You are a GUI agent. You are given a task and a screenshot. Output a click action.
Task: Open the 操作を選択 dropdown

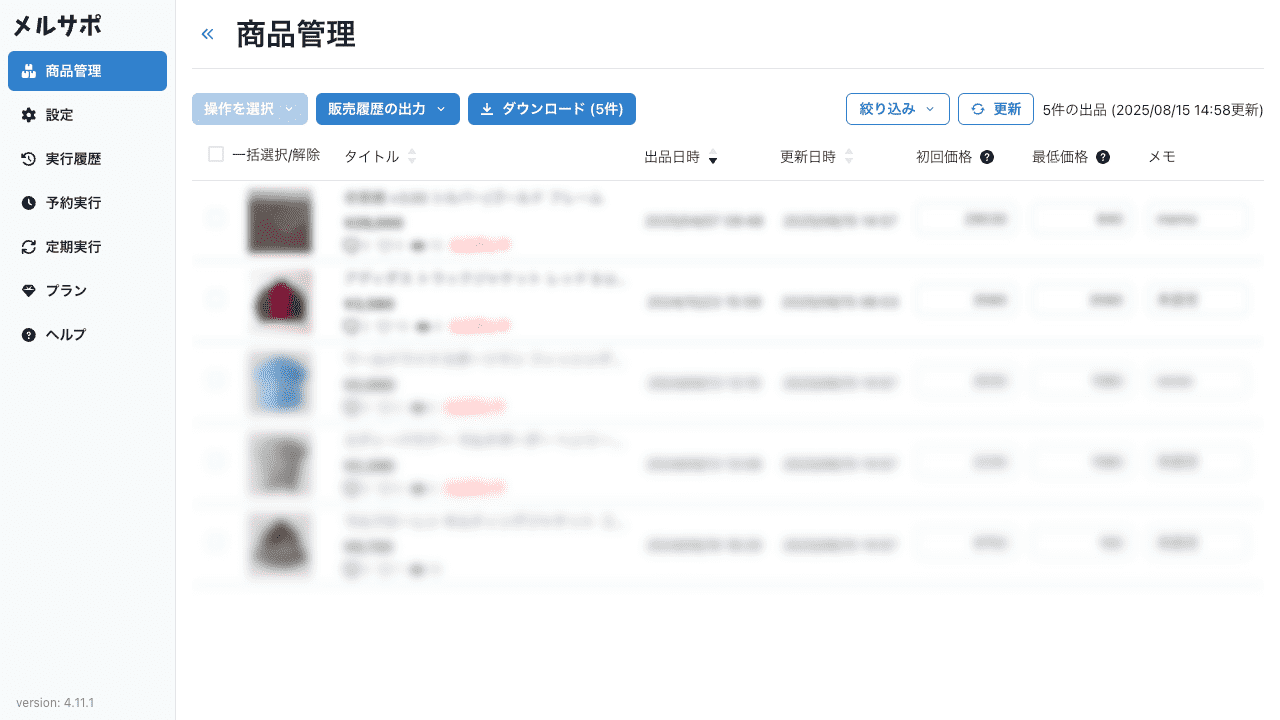(250, 109)
